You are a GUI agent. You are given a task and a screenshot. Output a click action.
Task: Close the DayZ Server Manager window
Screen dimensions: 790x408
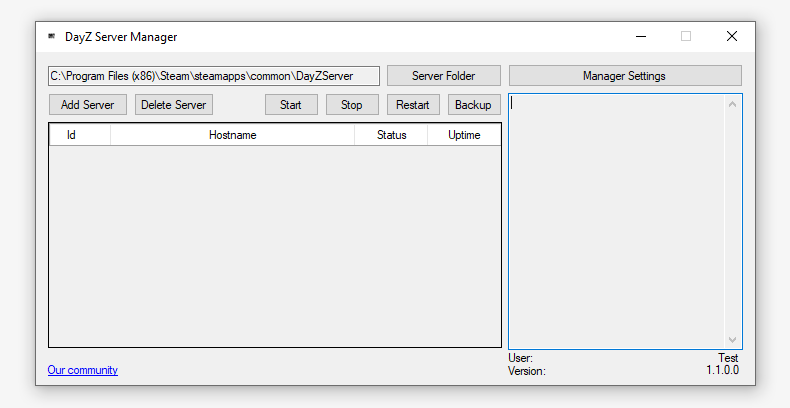[732, 36]
